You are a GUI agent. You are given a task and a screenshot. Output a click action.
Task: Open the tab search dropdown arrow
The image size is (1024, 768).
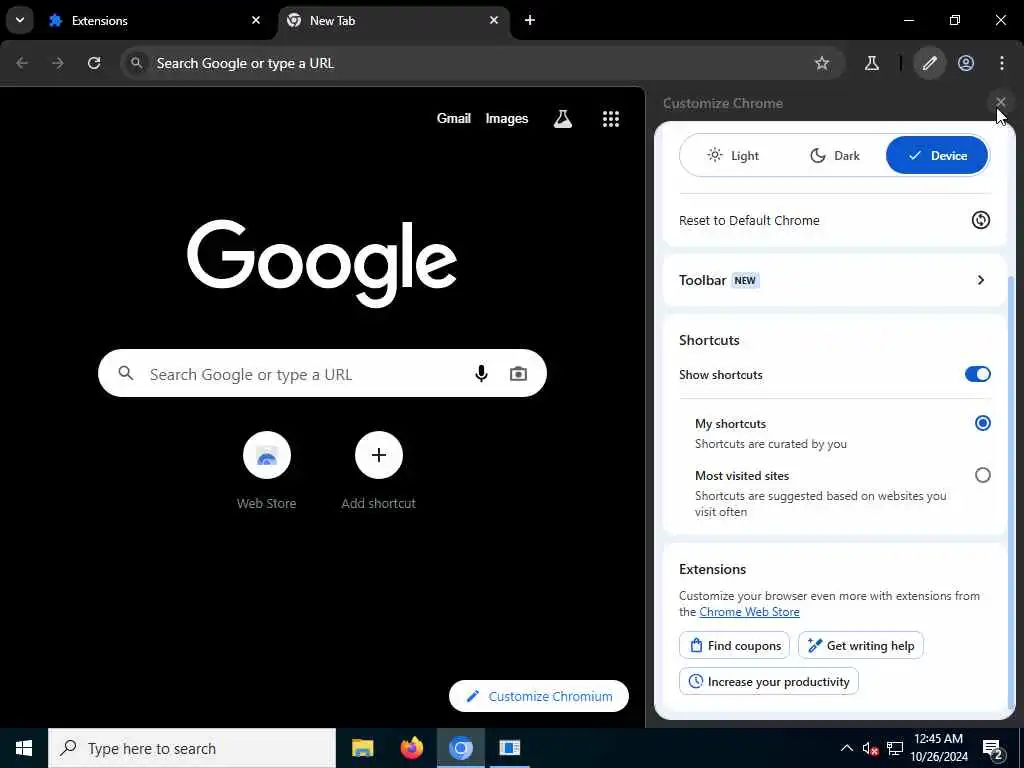point(20,20)
